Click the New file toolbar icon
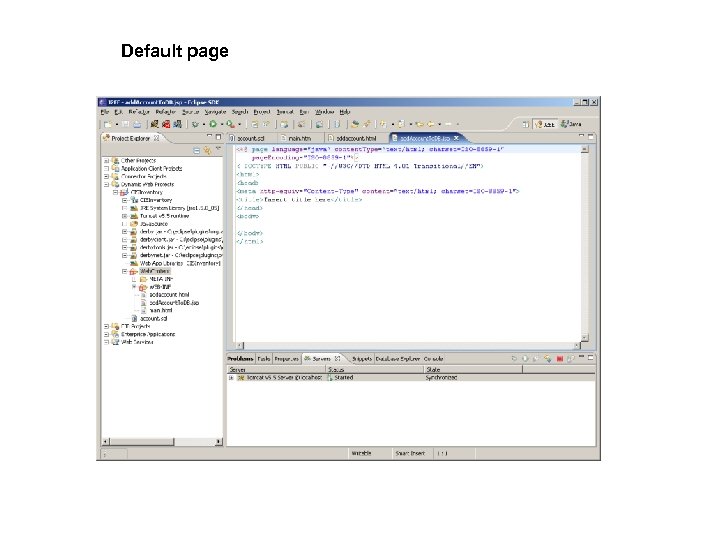Screen dimensions: 720x540 (x=107, y=124)
